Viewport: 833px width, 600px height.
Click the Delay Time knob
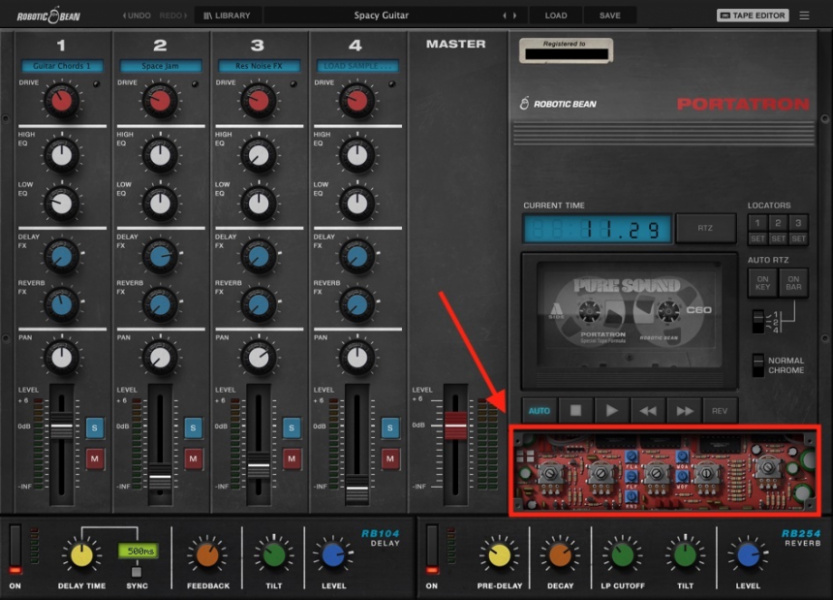[x=82, y=554]
